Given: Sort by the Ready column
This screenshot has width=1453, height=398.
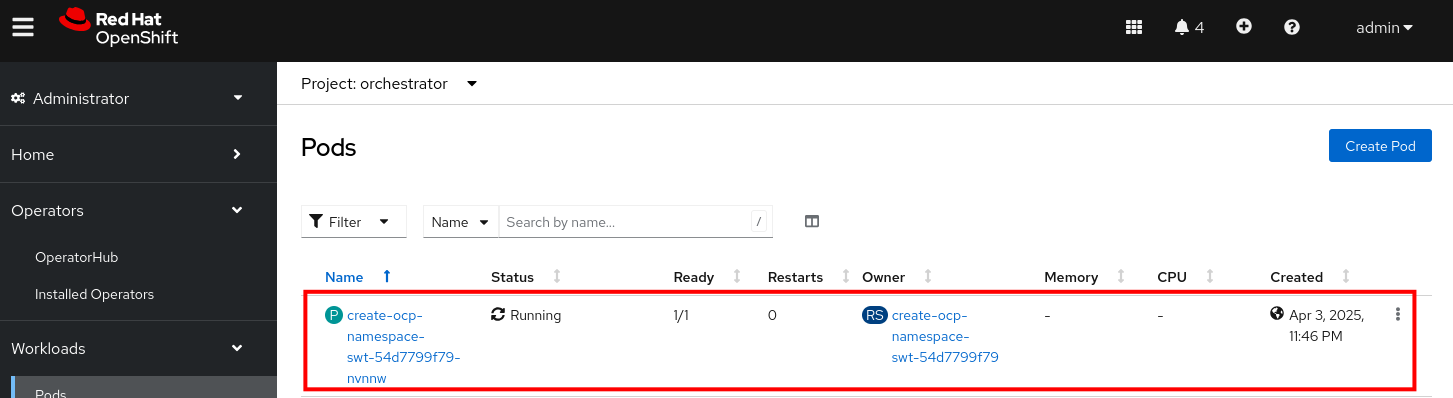Looking at the screenshot, I should [708, 277].
